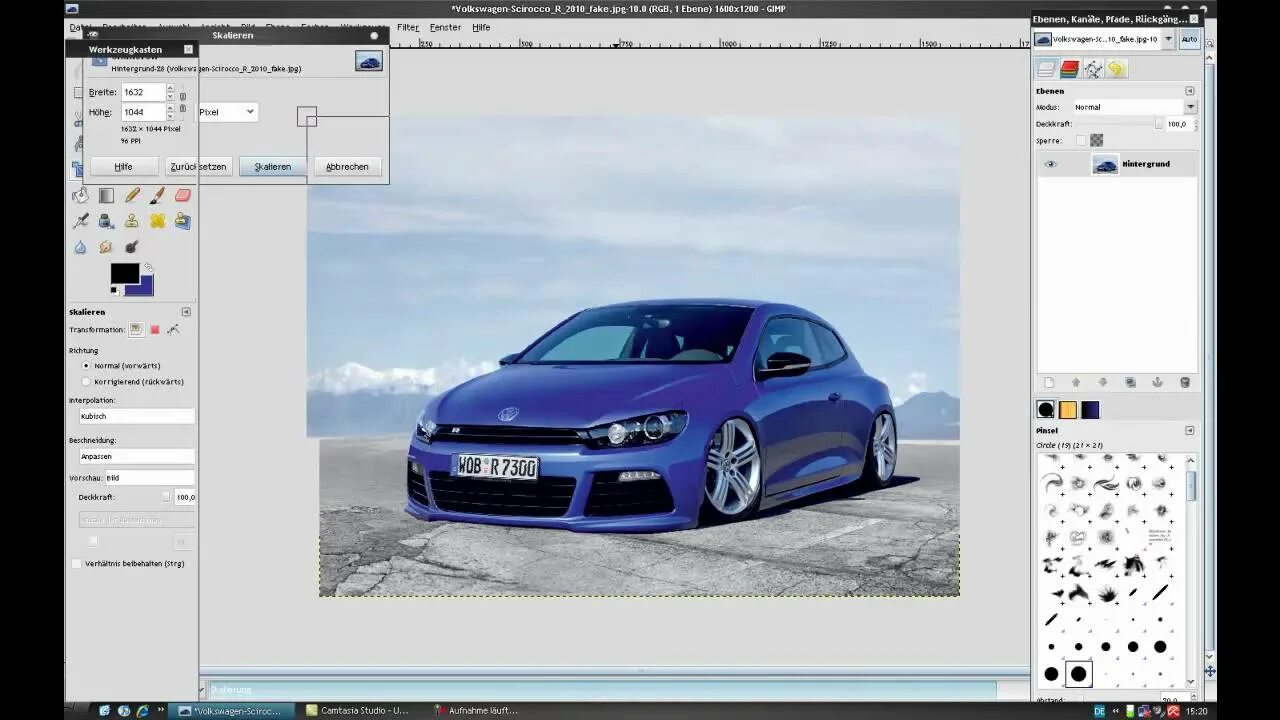Open Skalieren tool options menu arrow
The width and height of the screenshot is (1280, 720).
point(185,312)
